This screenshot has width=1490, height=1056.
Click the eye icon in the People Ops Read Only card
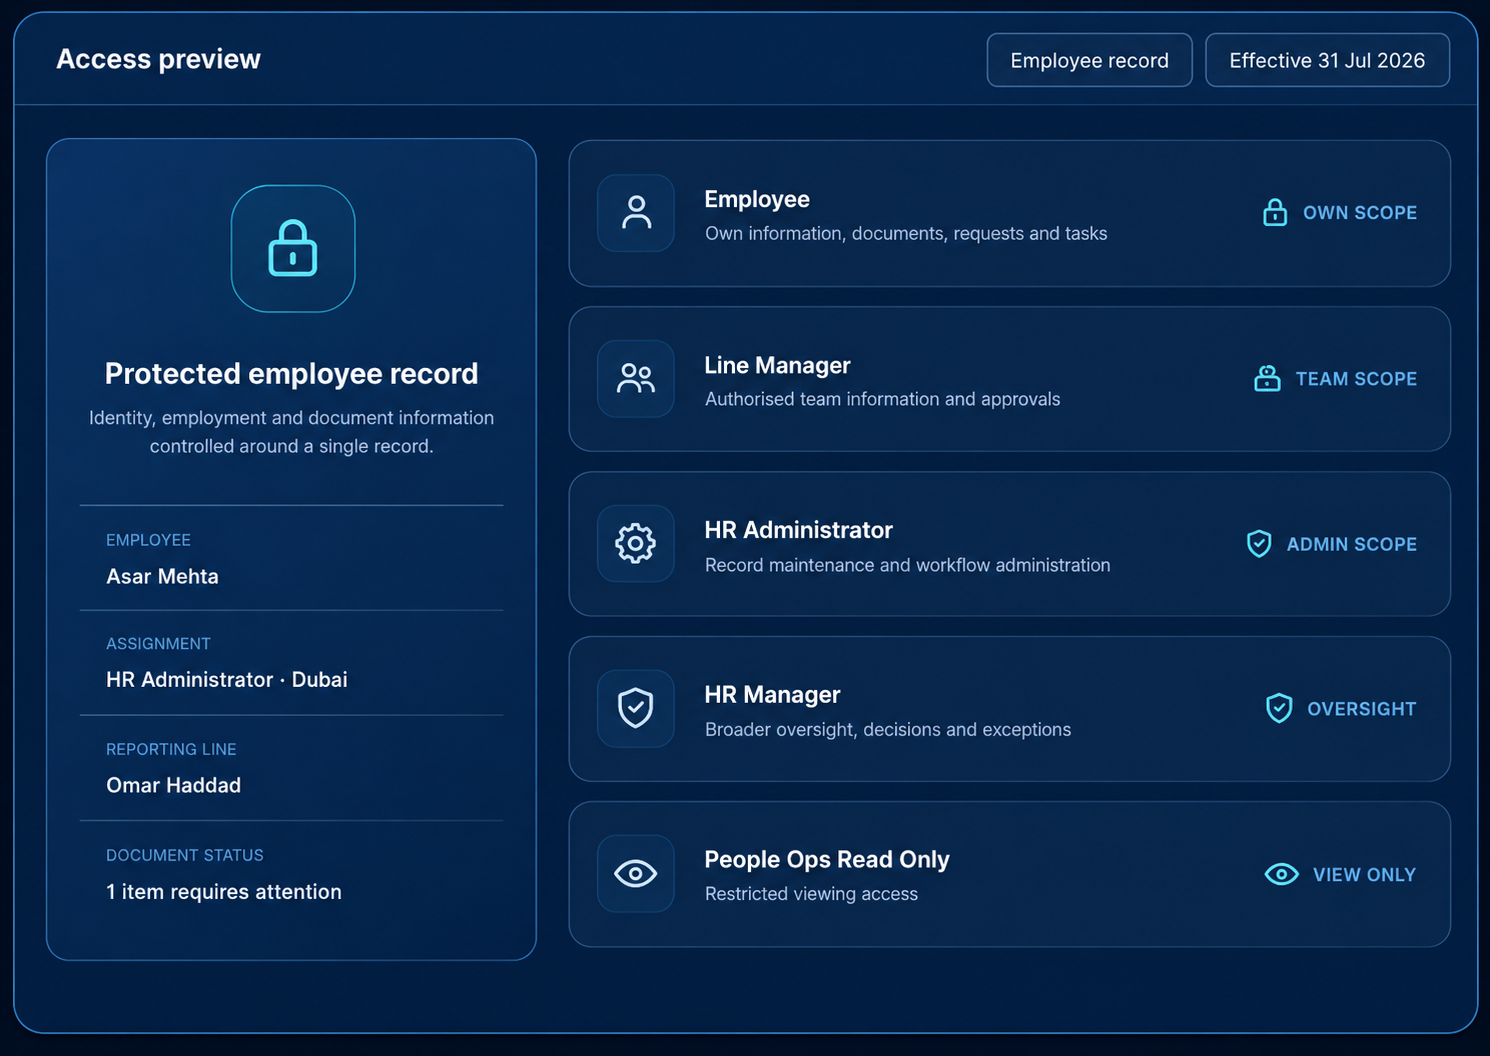click(636, 874)
